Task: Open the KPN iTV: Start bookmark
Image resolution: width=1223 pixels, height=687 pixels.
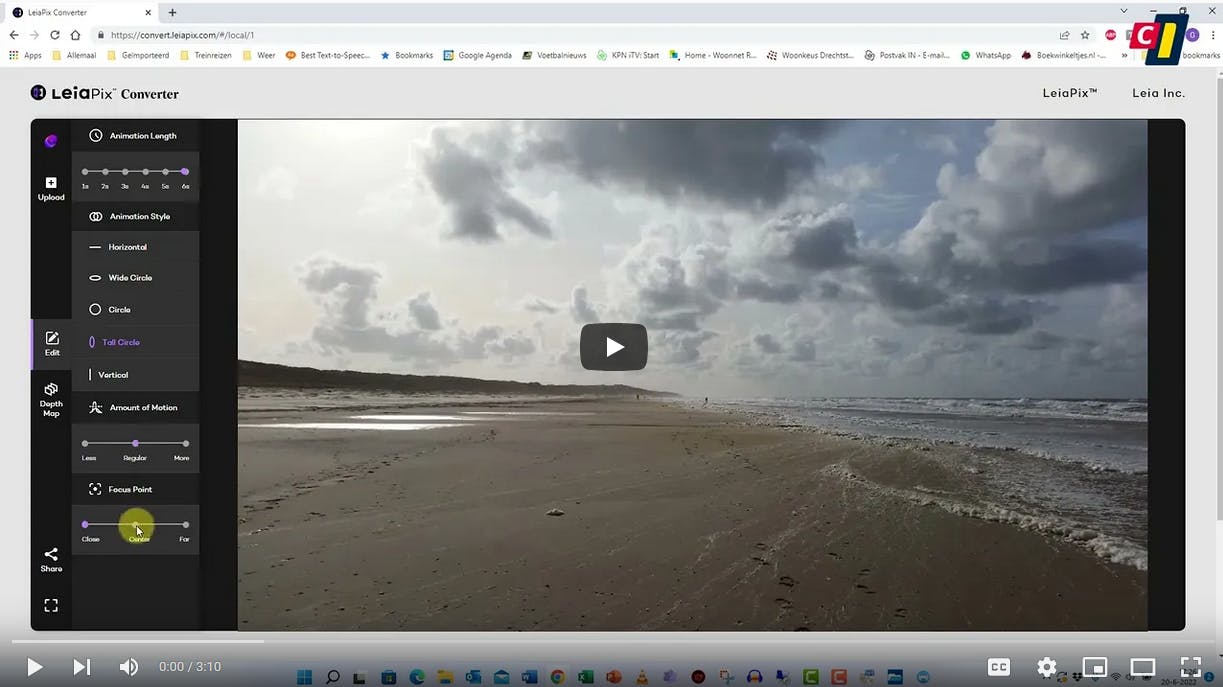Action: pos(628,56)
